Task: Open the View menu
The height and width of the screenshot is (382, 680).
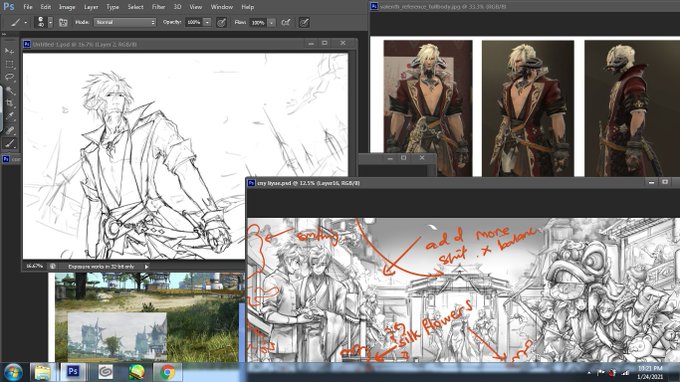Action: point(196,7)
